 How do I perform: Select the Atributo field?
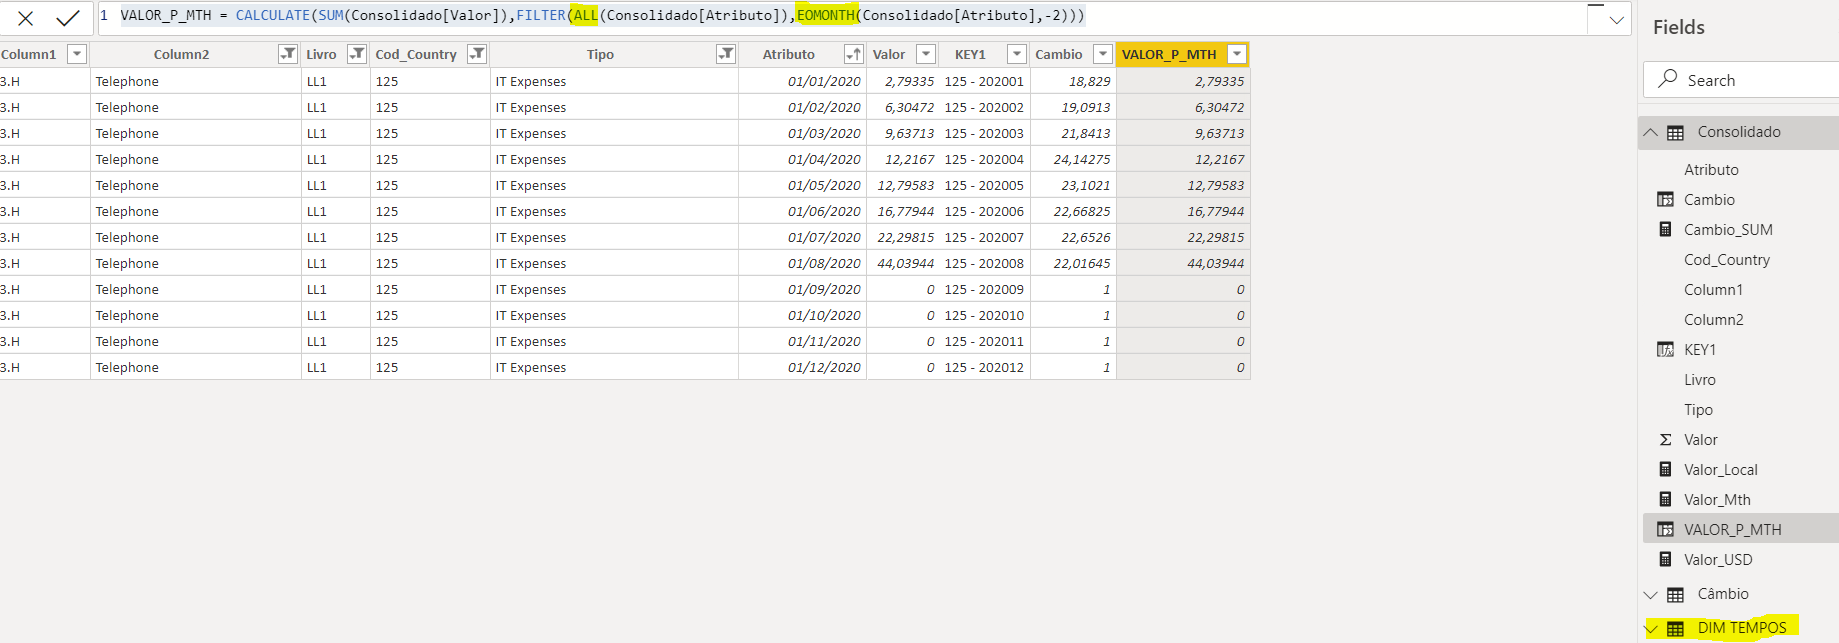coord(1711,170)
